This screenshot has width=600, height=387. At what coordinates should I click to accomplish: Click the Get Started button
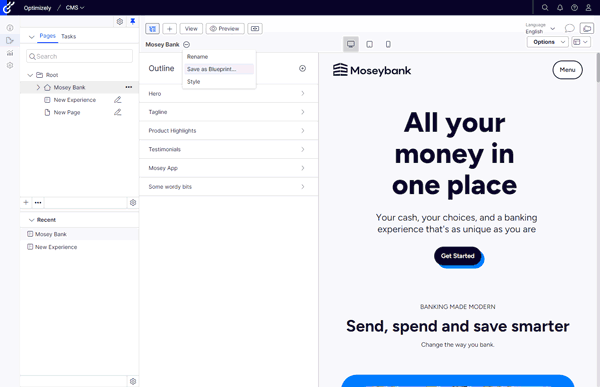pyautogui.click(x=458, y=256)
